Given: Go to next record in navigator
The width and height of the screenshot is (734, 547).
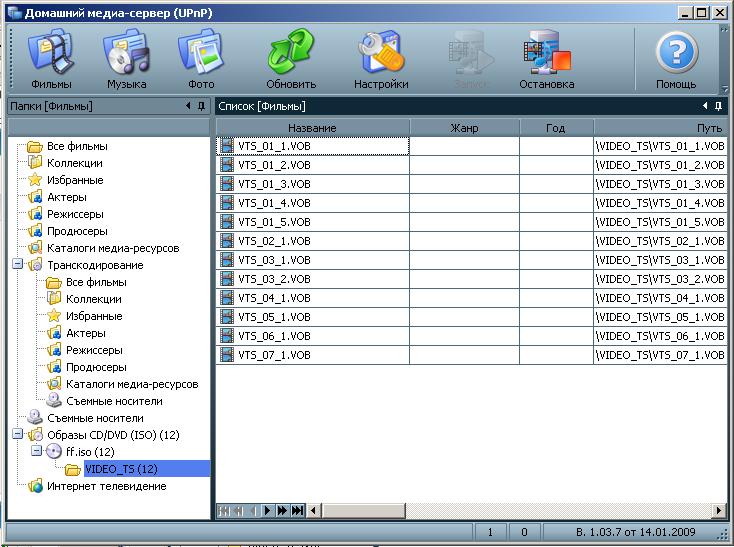Looking at the screenshot, I should pos(267,511).
